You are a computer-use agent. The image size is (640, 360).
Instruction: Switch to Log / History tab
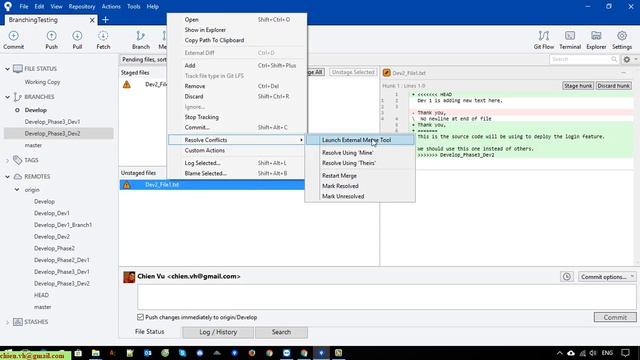[x=218, y=332]
